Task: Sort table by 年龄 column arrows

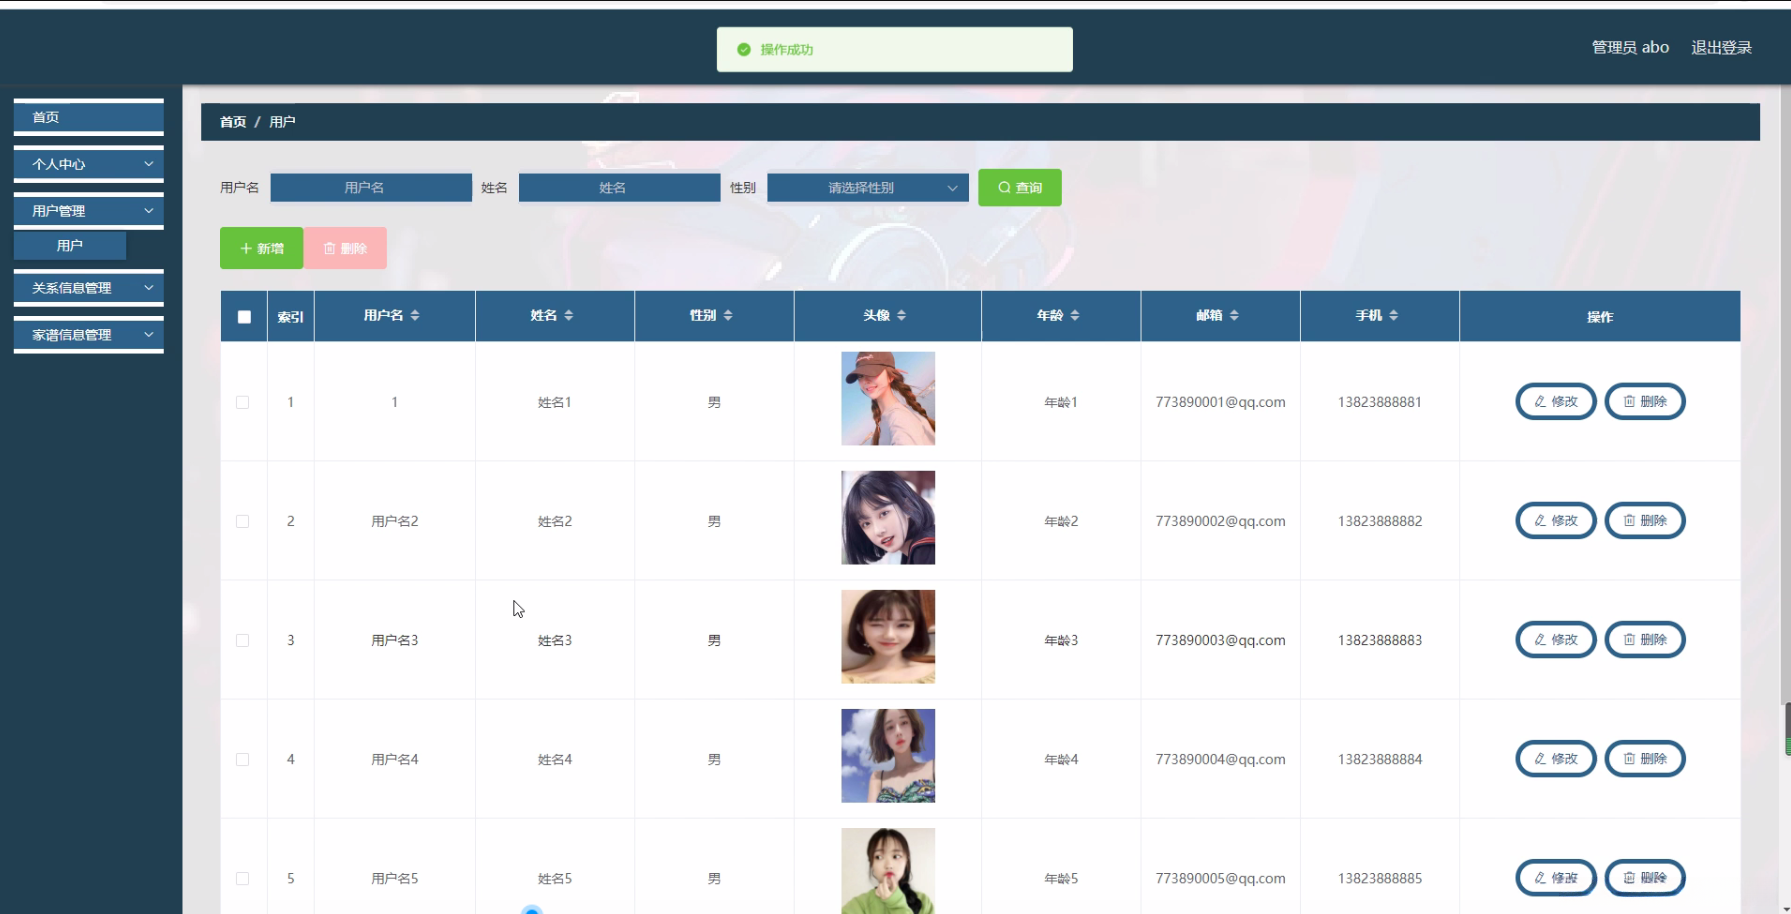Action: pyautogui.click(x=1075, y=315)
